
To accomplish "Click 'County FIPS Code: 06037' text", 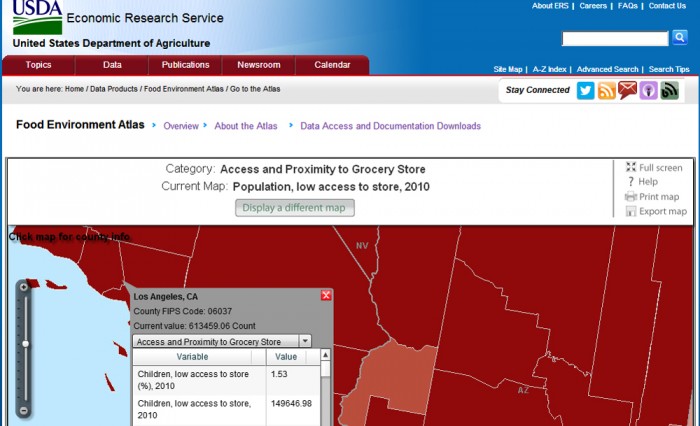I will coord(183,311).
